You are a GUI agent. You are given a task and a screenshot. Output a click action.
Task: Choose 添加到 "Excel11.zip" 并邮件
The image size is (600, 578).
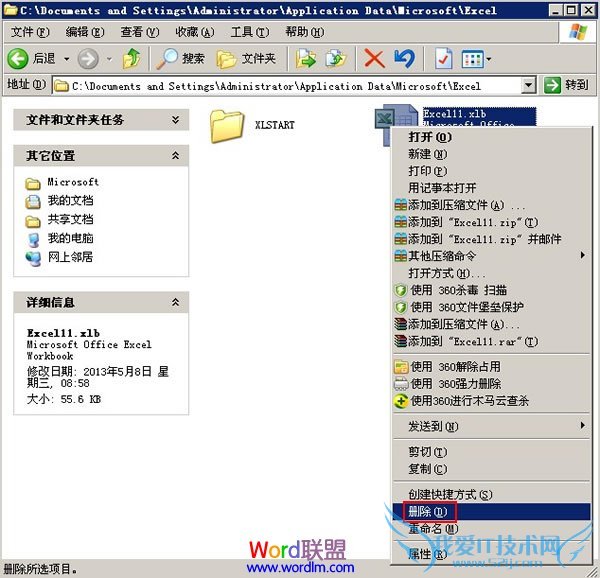click(491, 239)
